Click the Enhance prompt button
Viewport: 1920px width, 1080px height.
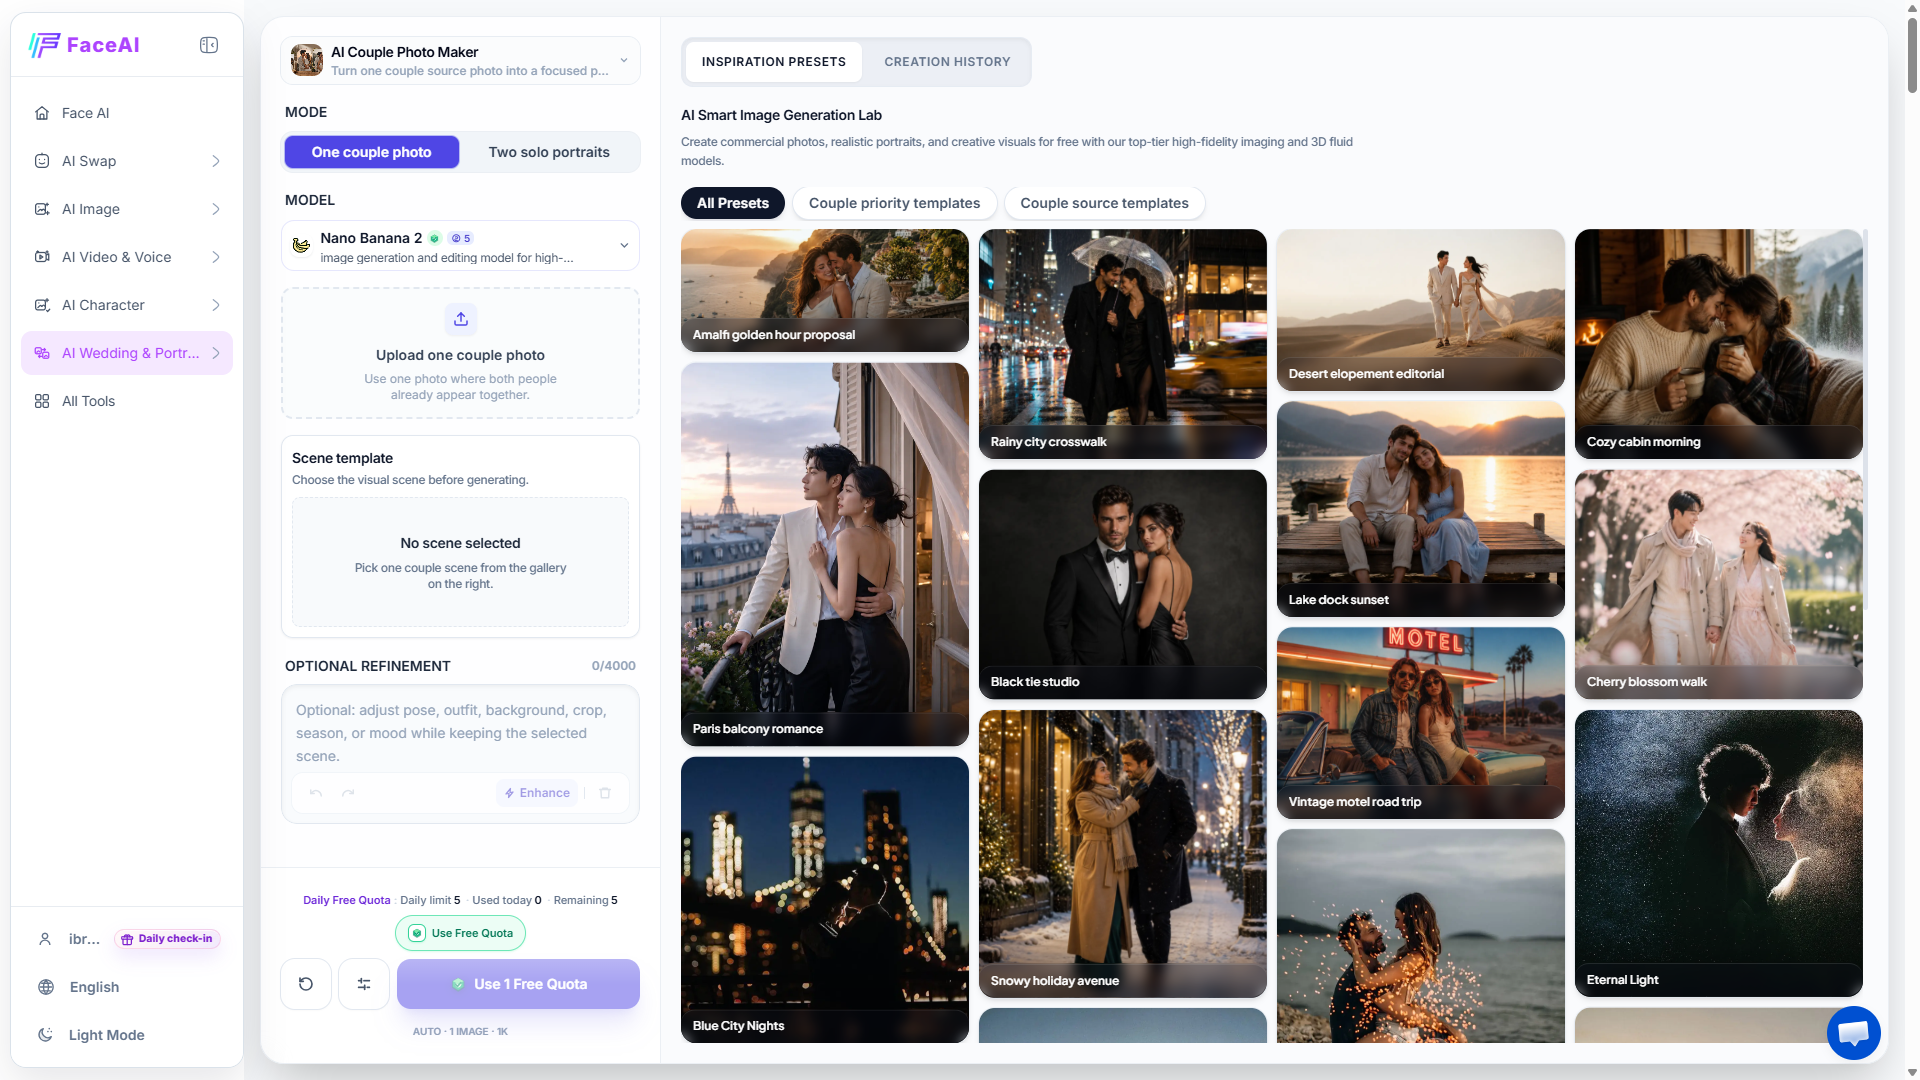(537, 793)
